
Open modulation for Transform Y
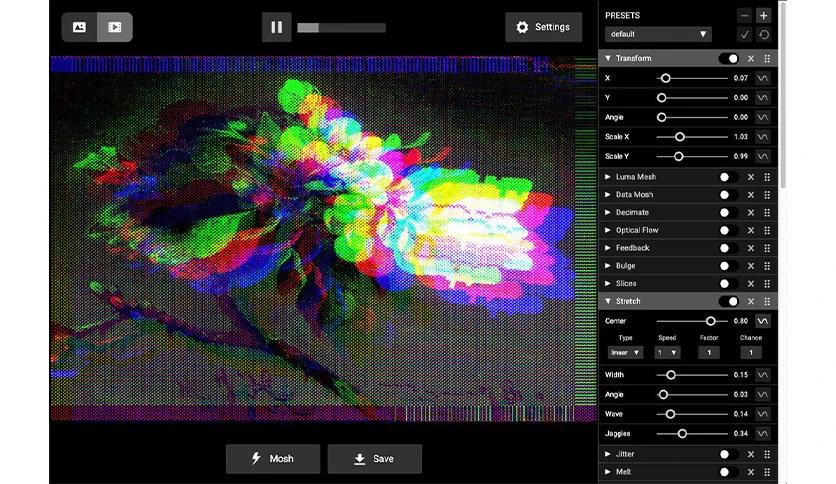point(763,98)
